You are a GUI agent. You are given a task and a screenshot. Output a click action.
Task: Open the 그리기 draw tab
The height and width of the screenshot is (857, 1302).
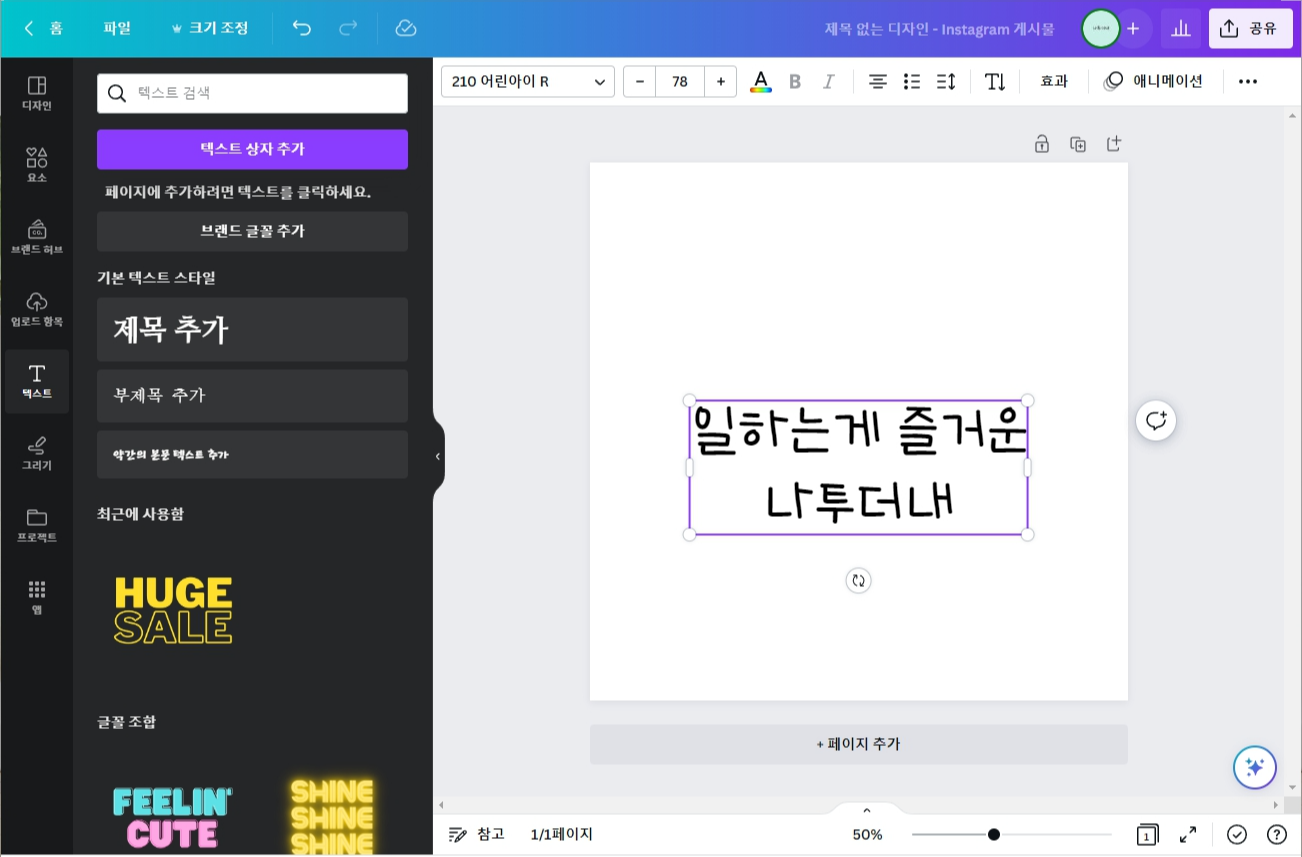click(x=37, y=453)
